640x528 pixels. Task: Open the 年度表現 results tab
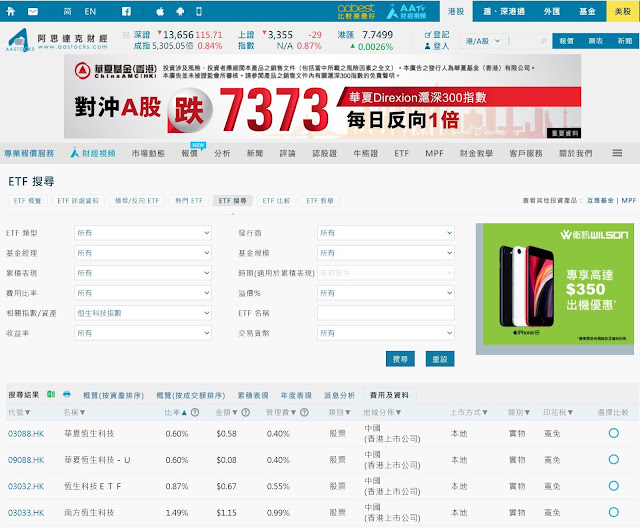tap(296, 395)
